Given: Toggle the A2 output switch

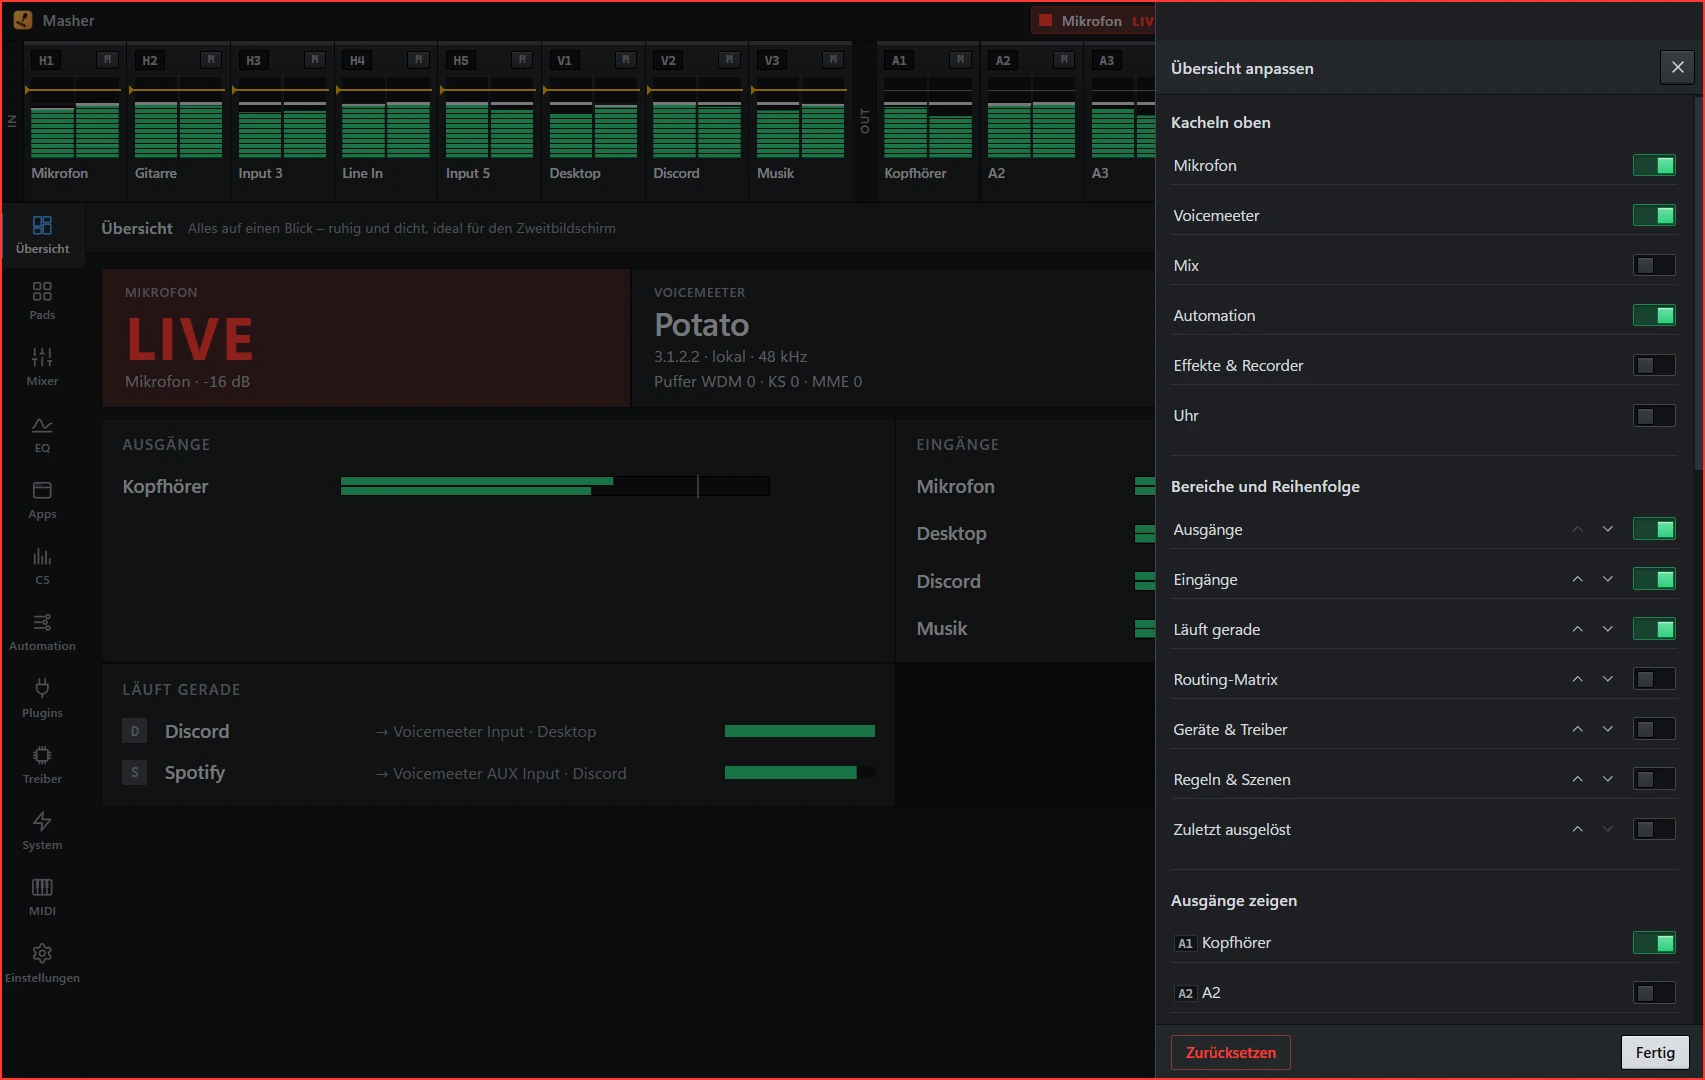Looking at the screenshot, I should click(x=1654, y=992).
